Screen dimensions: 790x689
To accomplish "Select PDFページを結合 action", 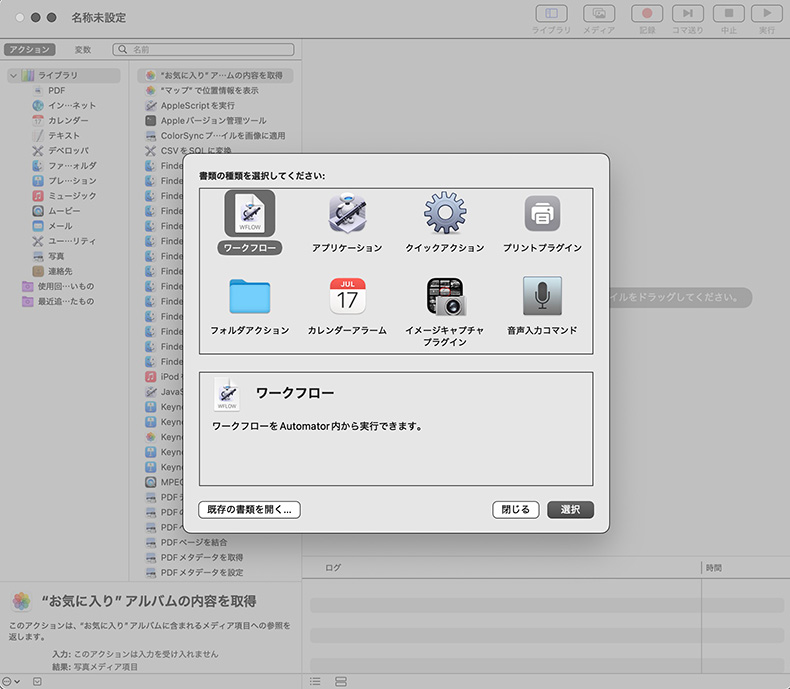I will [x=193, y=542].
